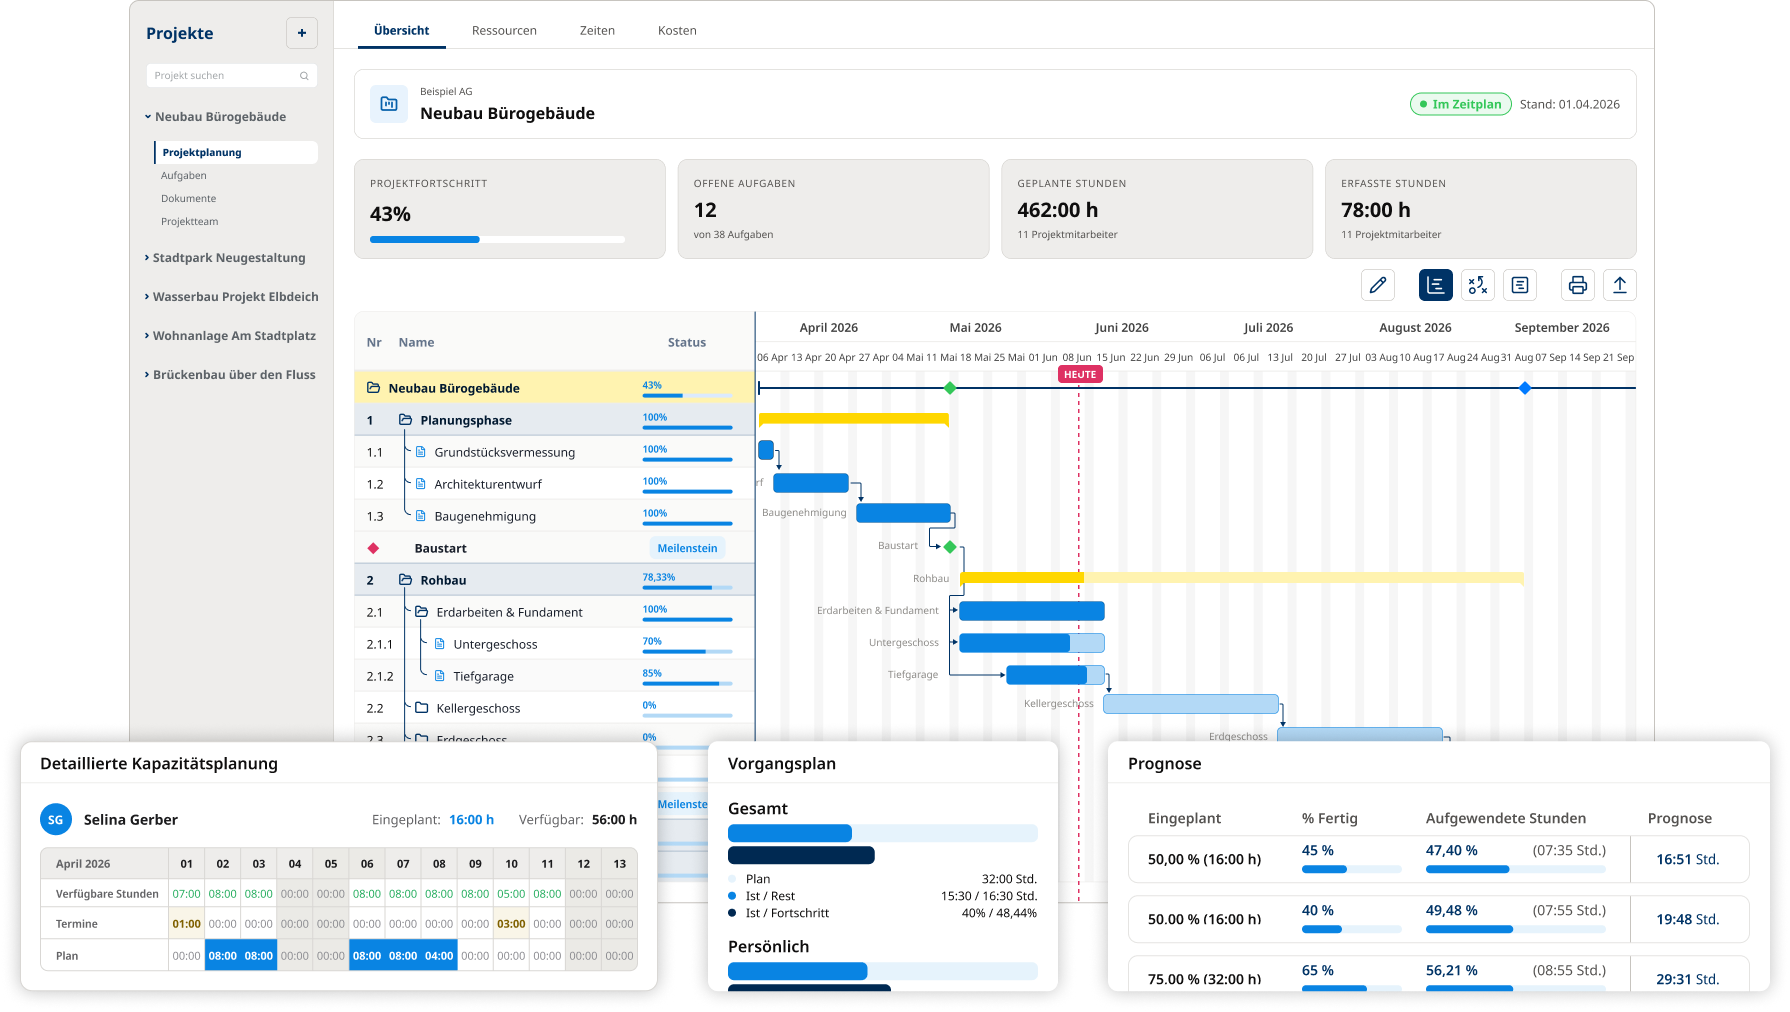Select the Erdarbeiten & Fundament row
Screen dimensions: 1790x1012
click(x=555, y=612)
